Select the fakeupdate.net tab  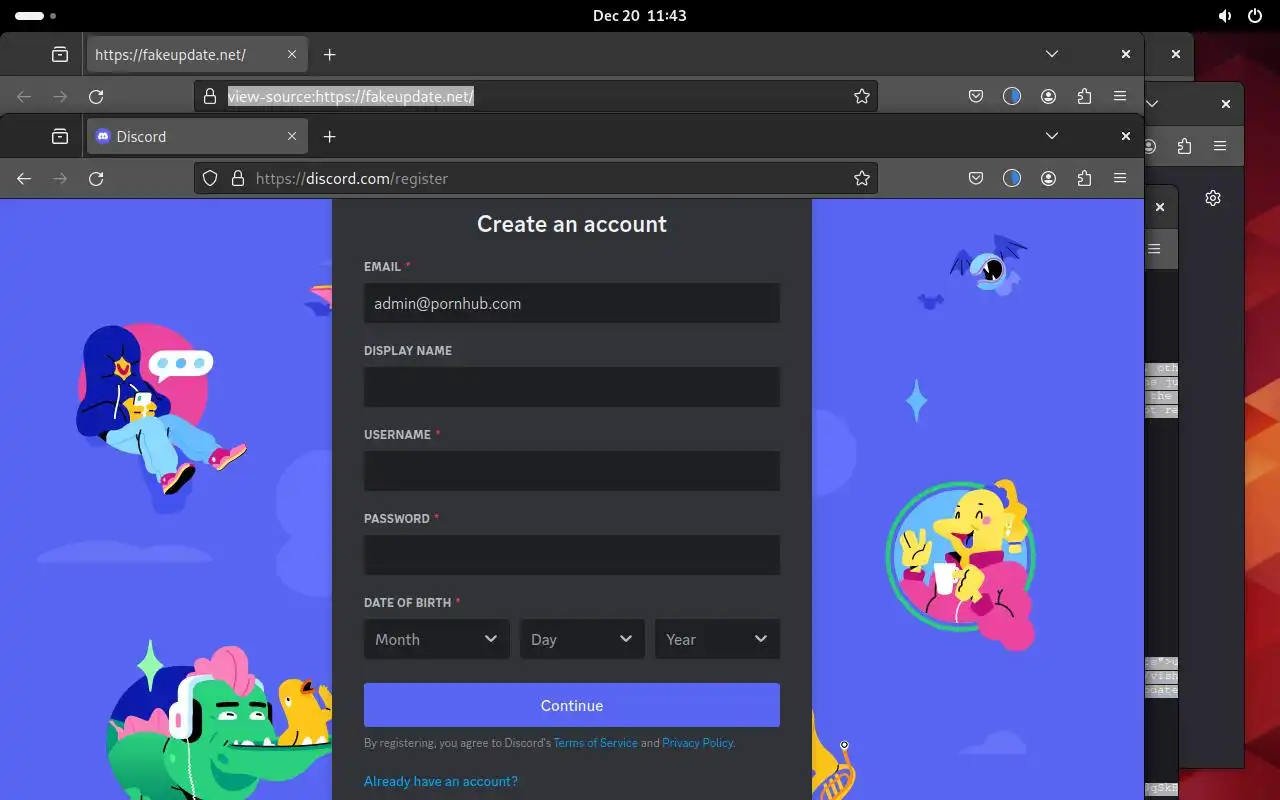pyautogui.click(x=197, y=54)
